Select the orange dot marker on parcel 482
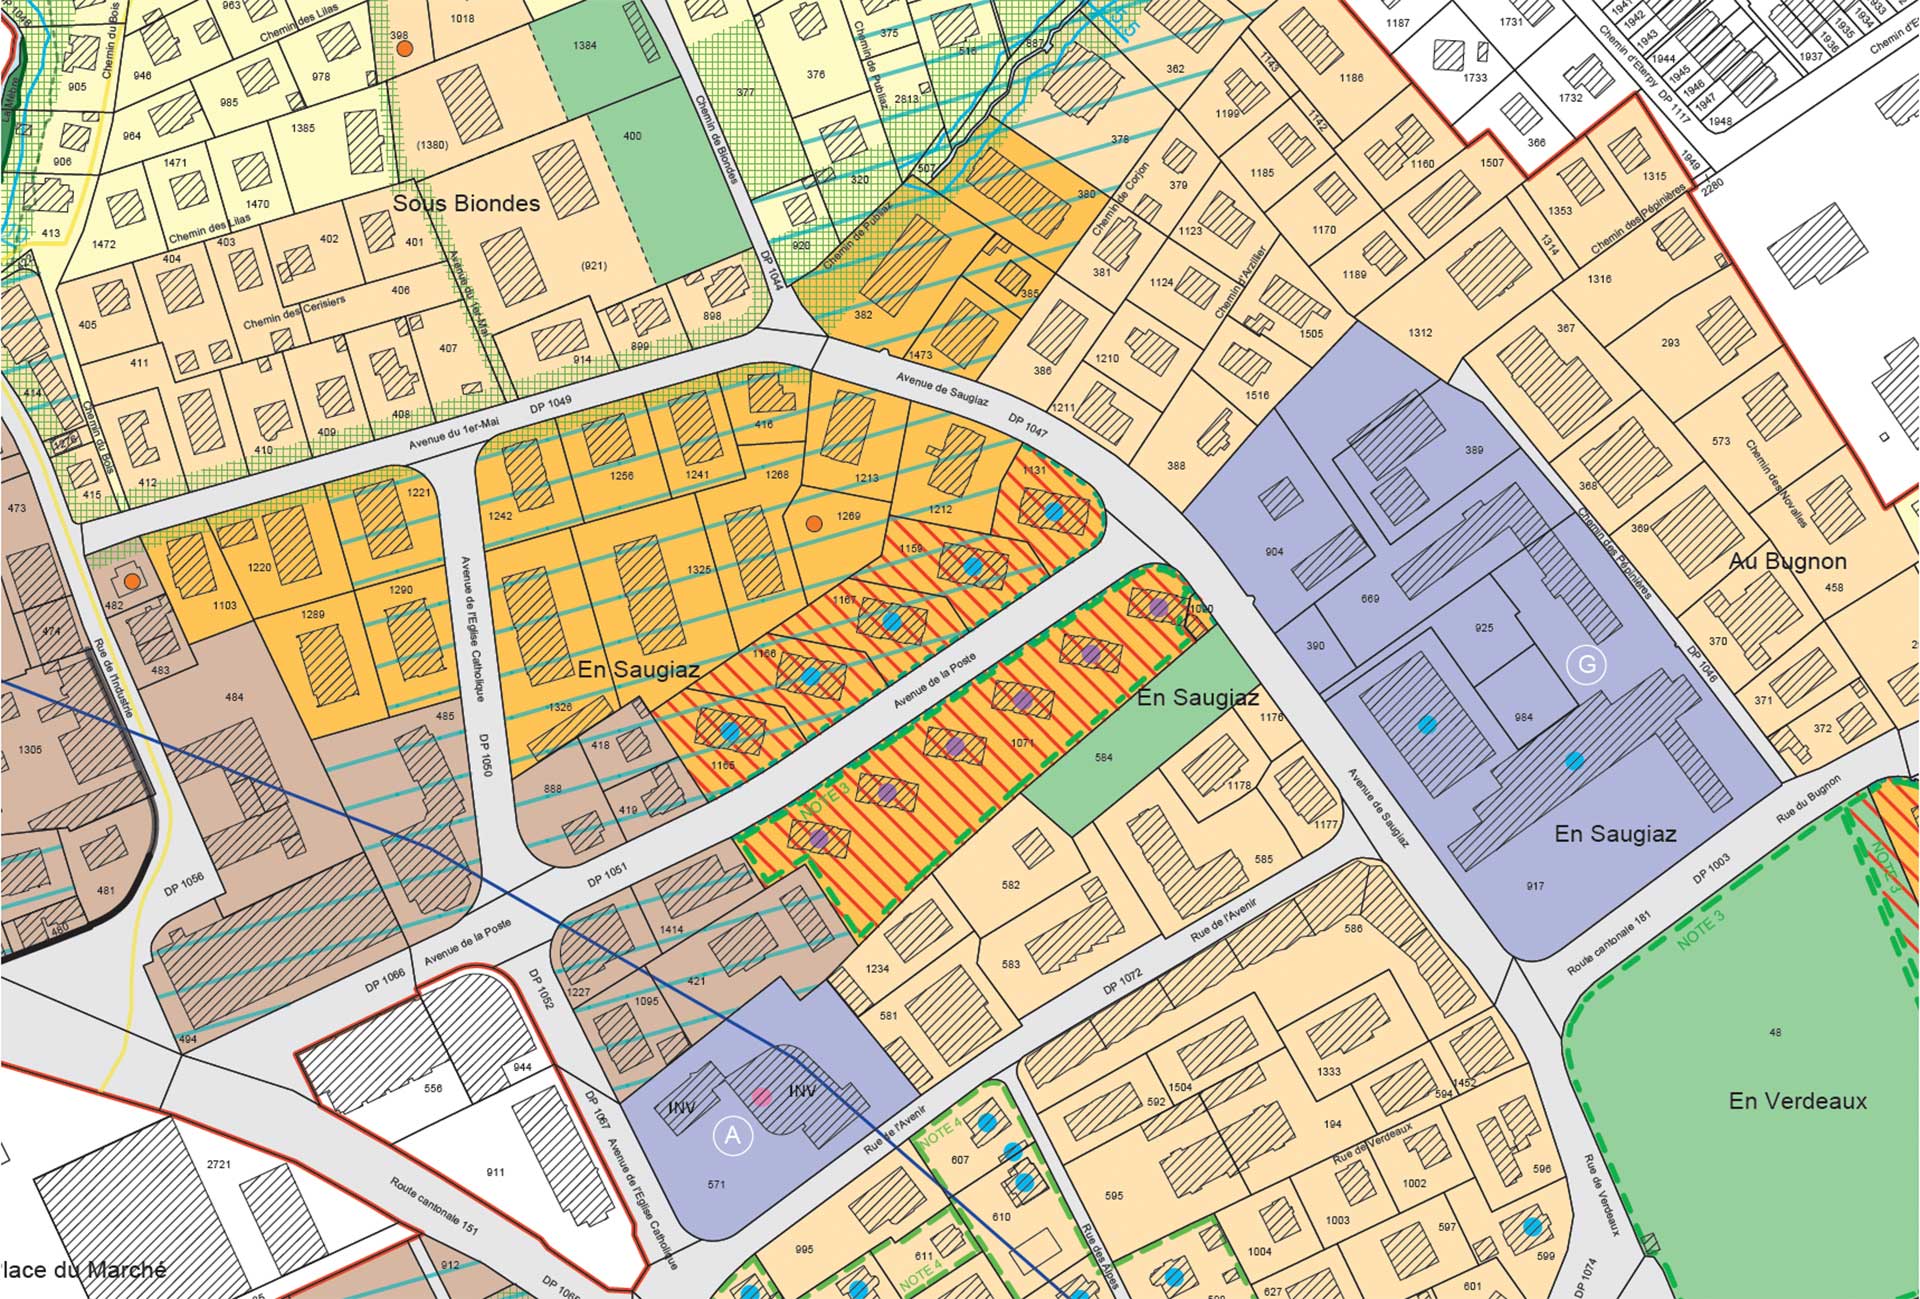 [131, 581]
